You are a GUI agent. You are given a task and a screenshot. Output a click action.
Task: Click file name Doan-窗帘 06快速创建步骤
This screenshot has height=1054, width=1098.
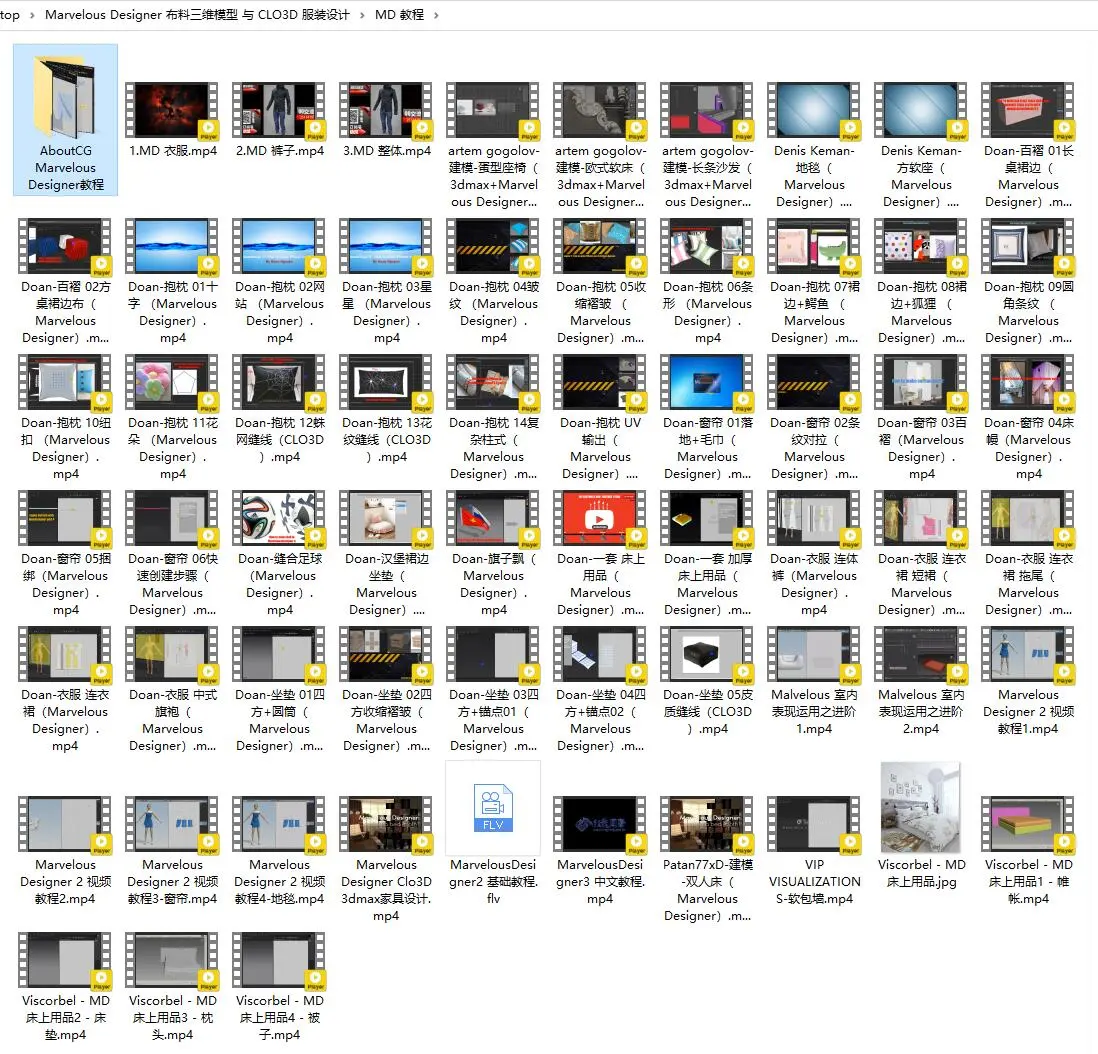172,584
